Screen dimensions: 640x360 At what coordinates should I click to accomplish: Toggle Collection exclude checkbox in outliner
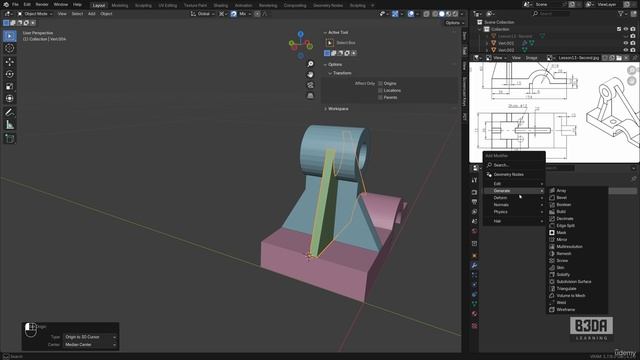pyautogui.click(x=619, y=29)
